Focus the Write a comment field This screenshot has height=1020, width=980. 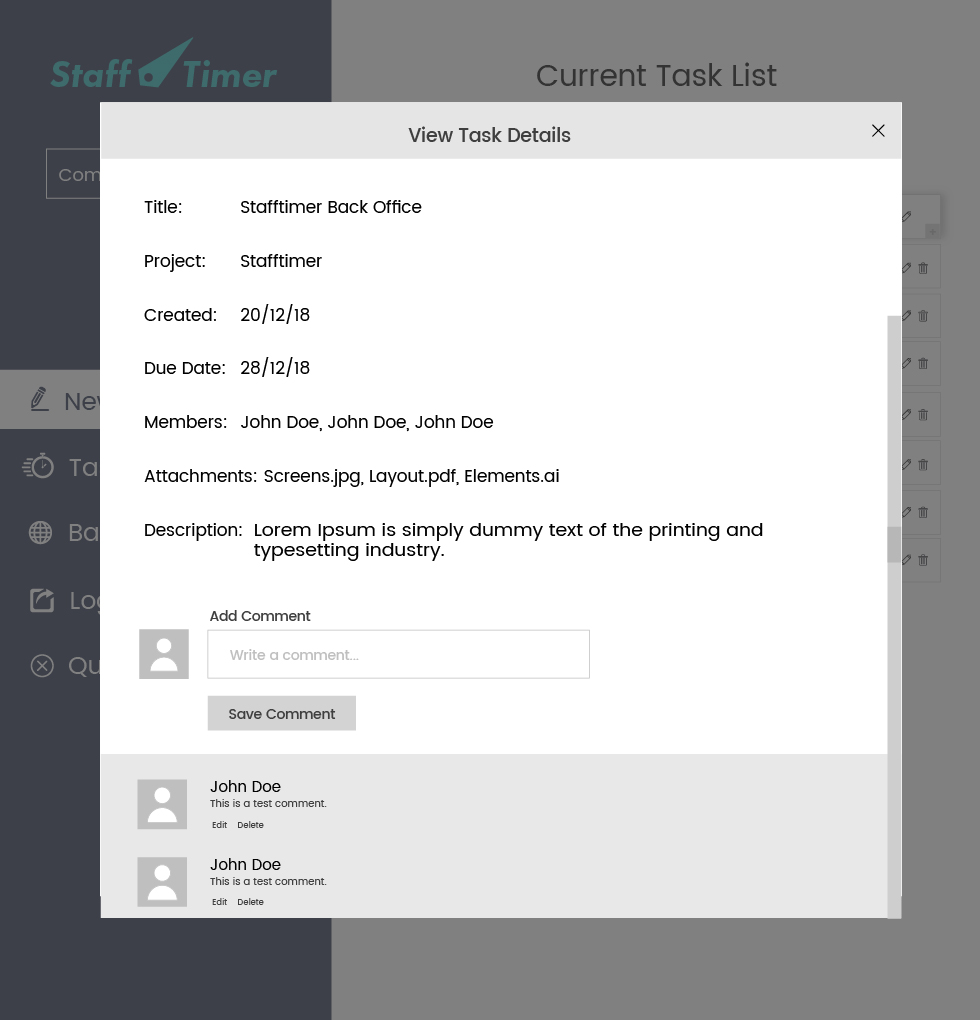tap(399, 654)
